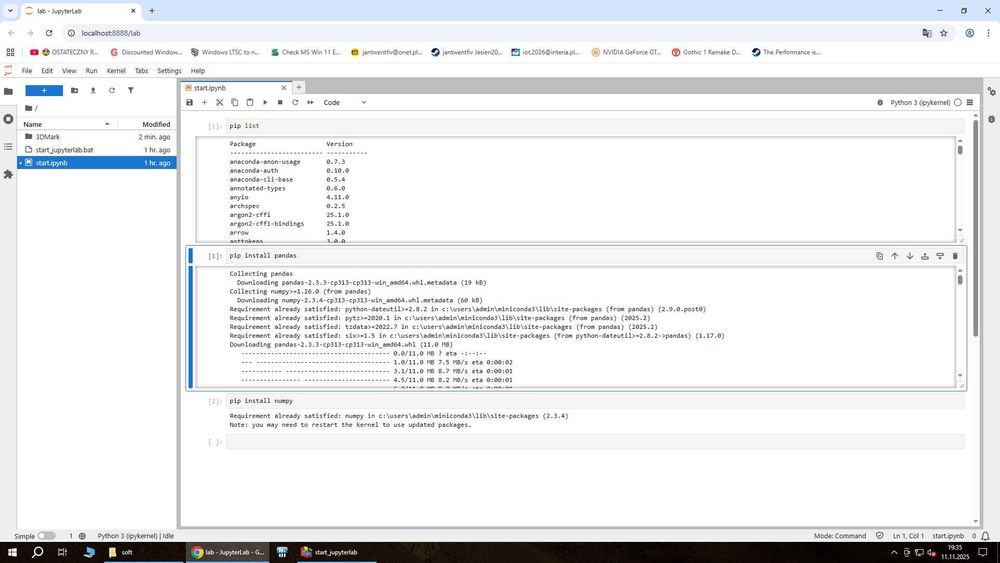Refresh the file browser listing

point(112,91)
